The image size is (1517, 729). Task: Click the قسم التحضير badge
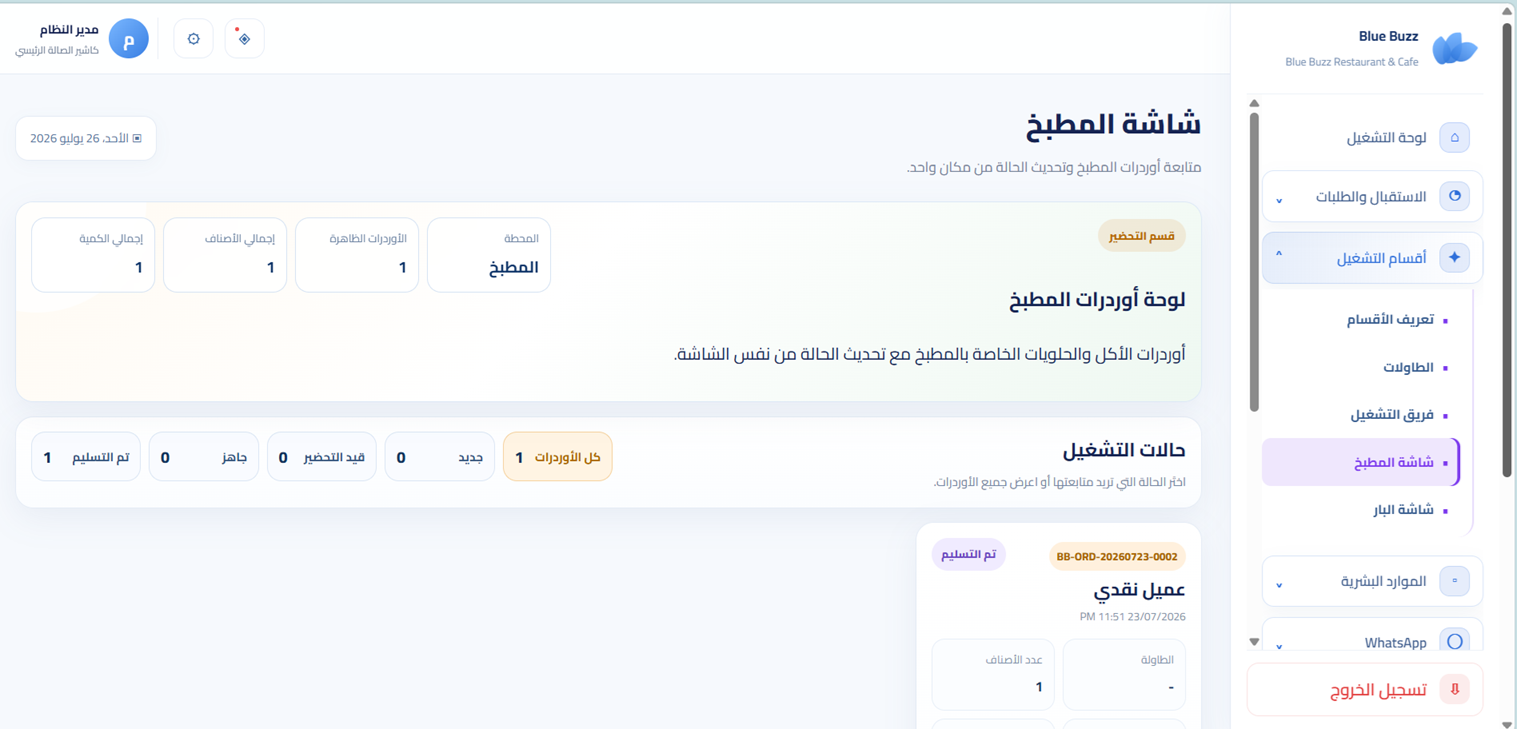[x=1141, y=236]
